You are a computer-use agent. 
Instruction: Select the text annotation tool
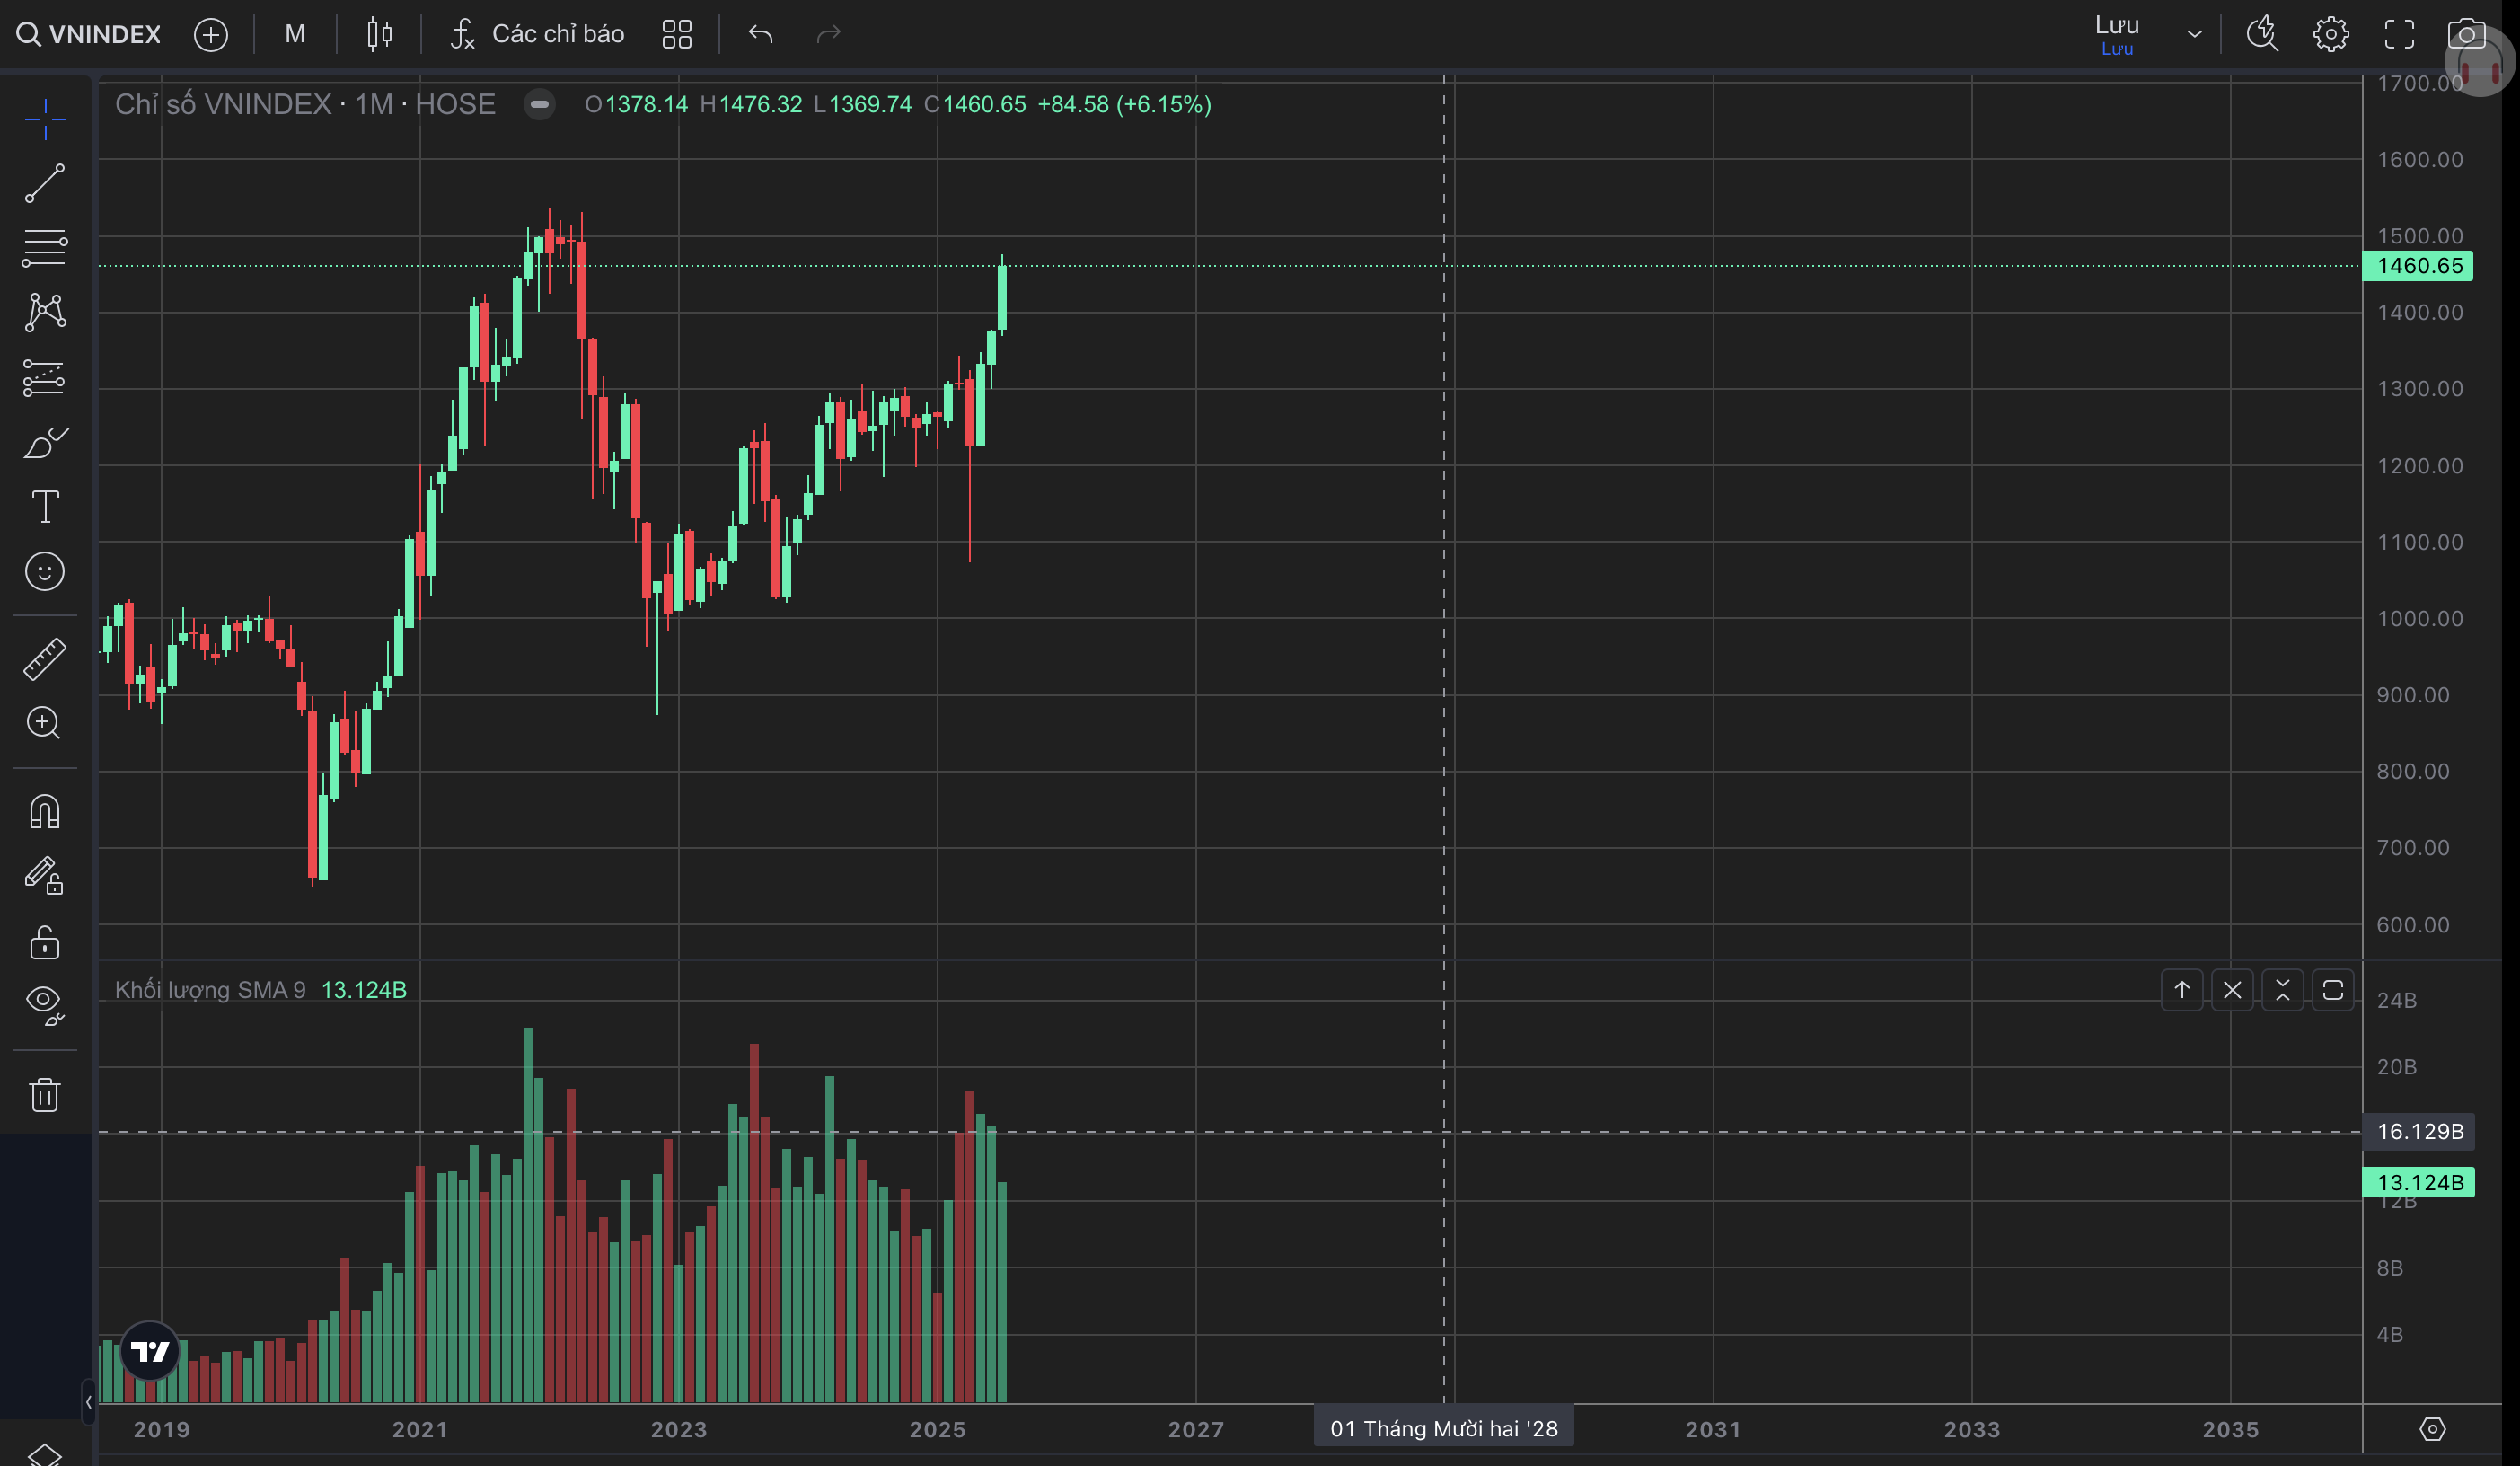coord(45,507)
